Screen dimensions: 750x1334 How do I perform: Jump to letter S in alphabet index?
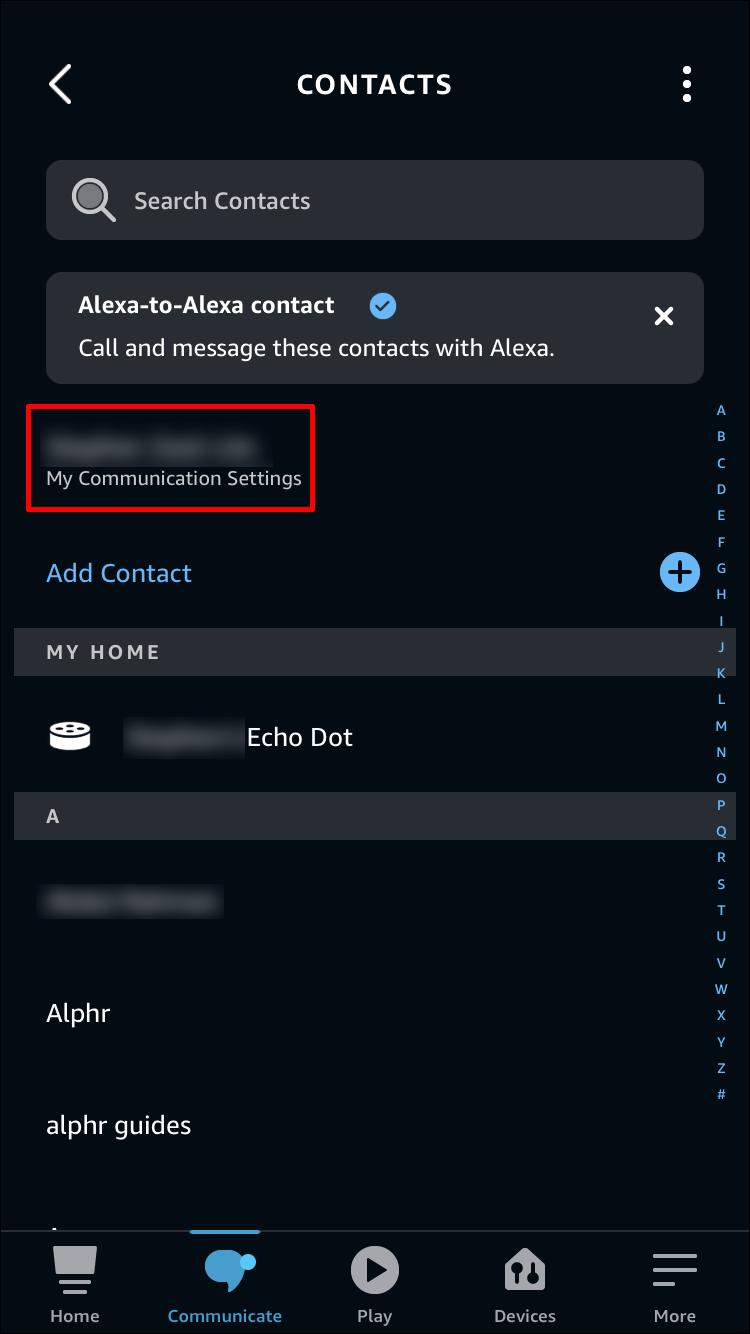point(721,884)
